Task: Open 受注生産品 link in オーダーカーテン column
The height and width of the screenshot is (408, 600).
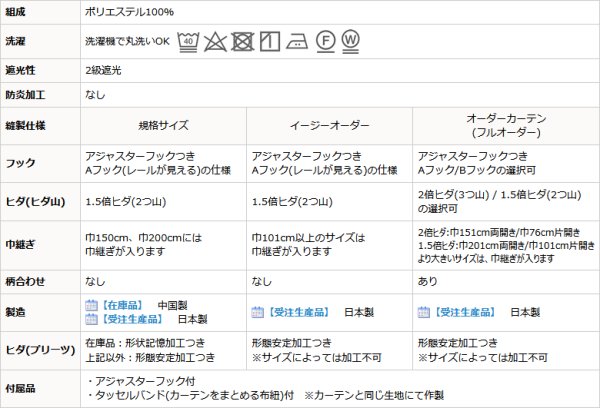Action: pos(464,312)
